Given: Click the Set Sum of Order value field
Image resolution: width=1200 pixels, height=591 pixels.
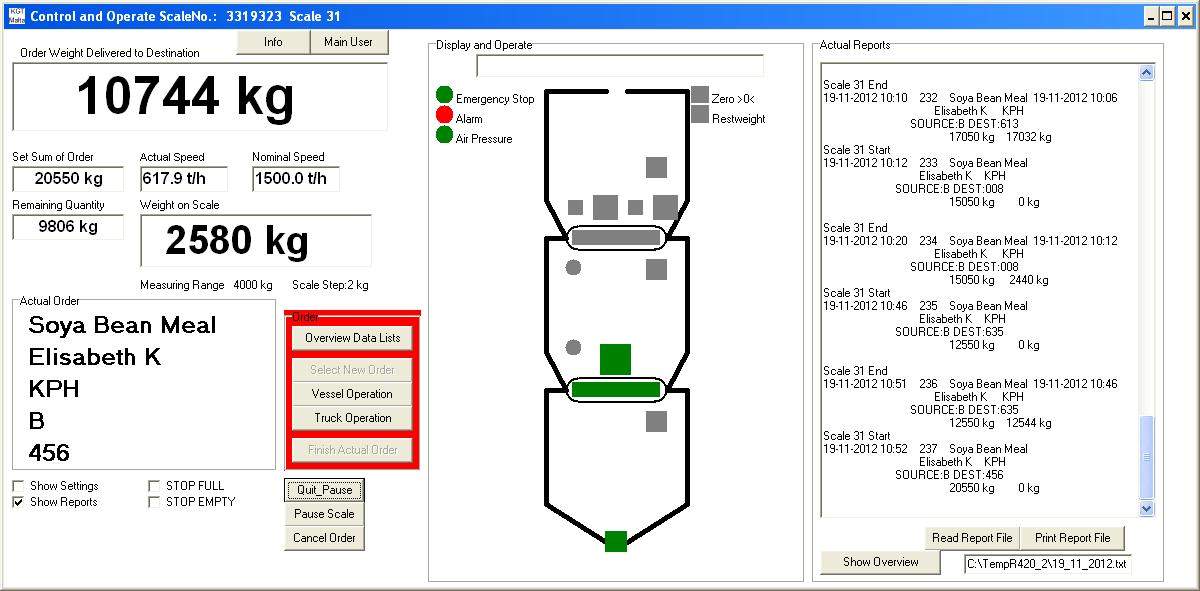Looking at the screenshot, I should 68,179.
